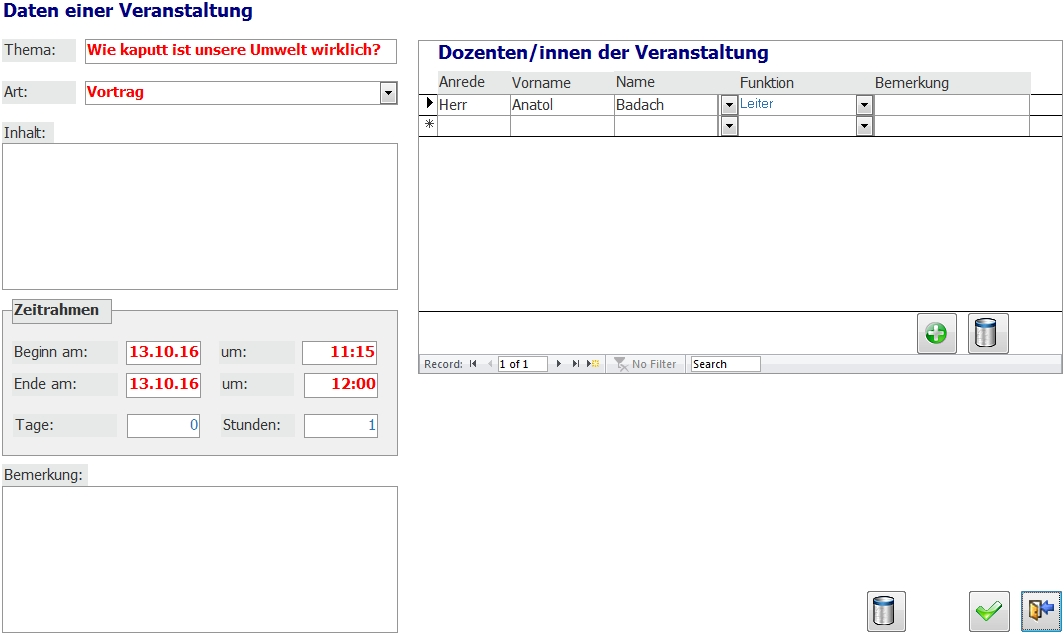The image size is (1064, 634).
Task: Open the Art dropdown showing Vortrag
Action: point(388,93)
